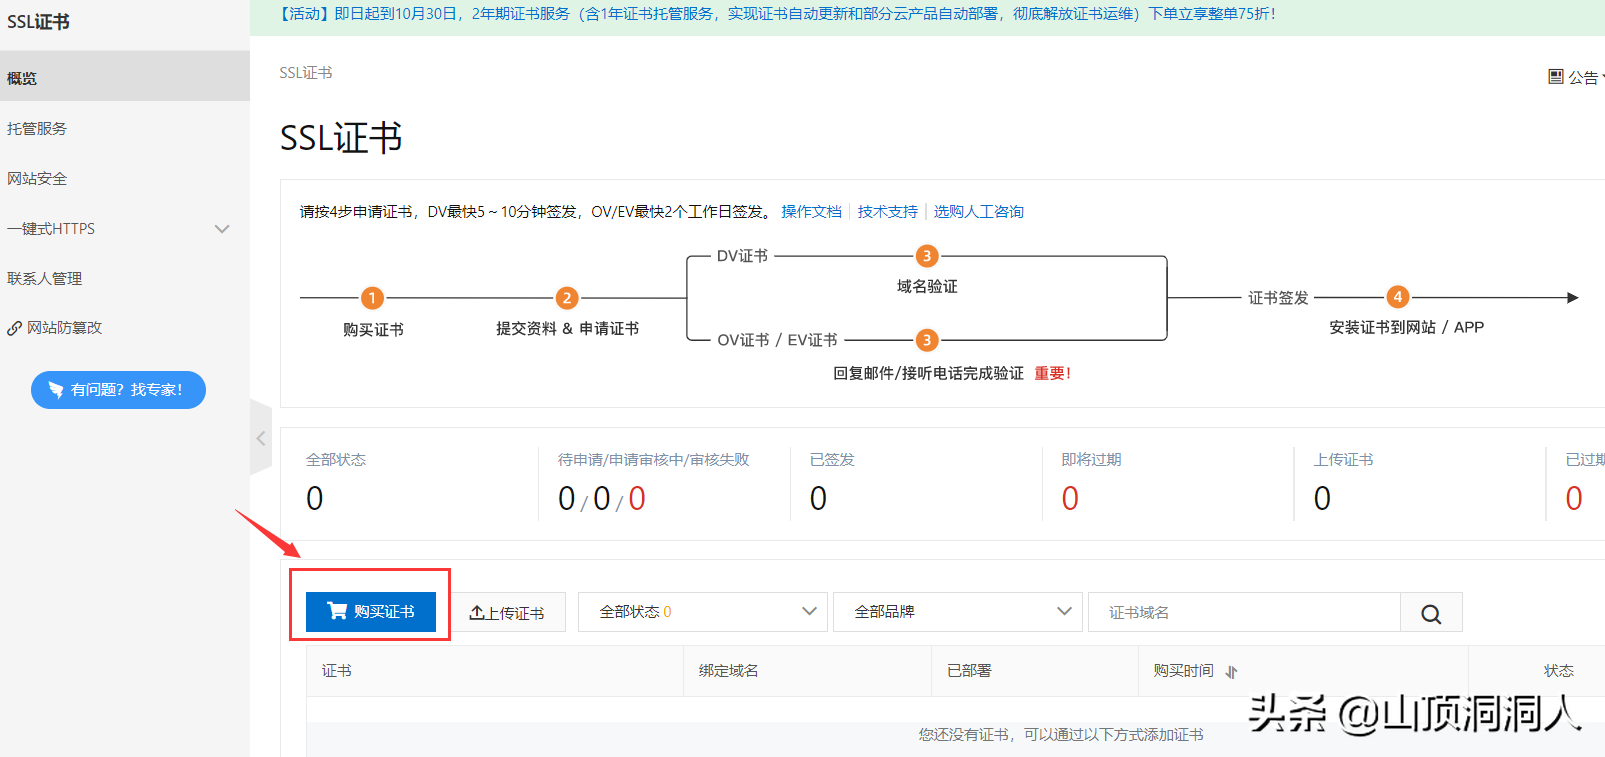The height and width of the screenshot is (757, 1605).
Task: Click the 域名验证 label in flowchart
Action: tap(927, 287)
